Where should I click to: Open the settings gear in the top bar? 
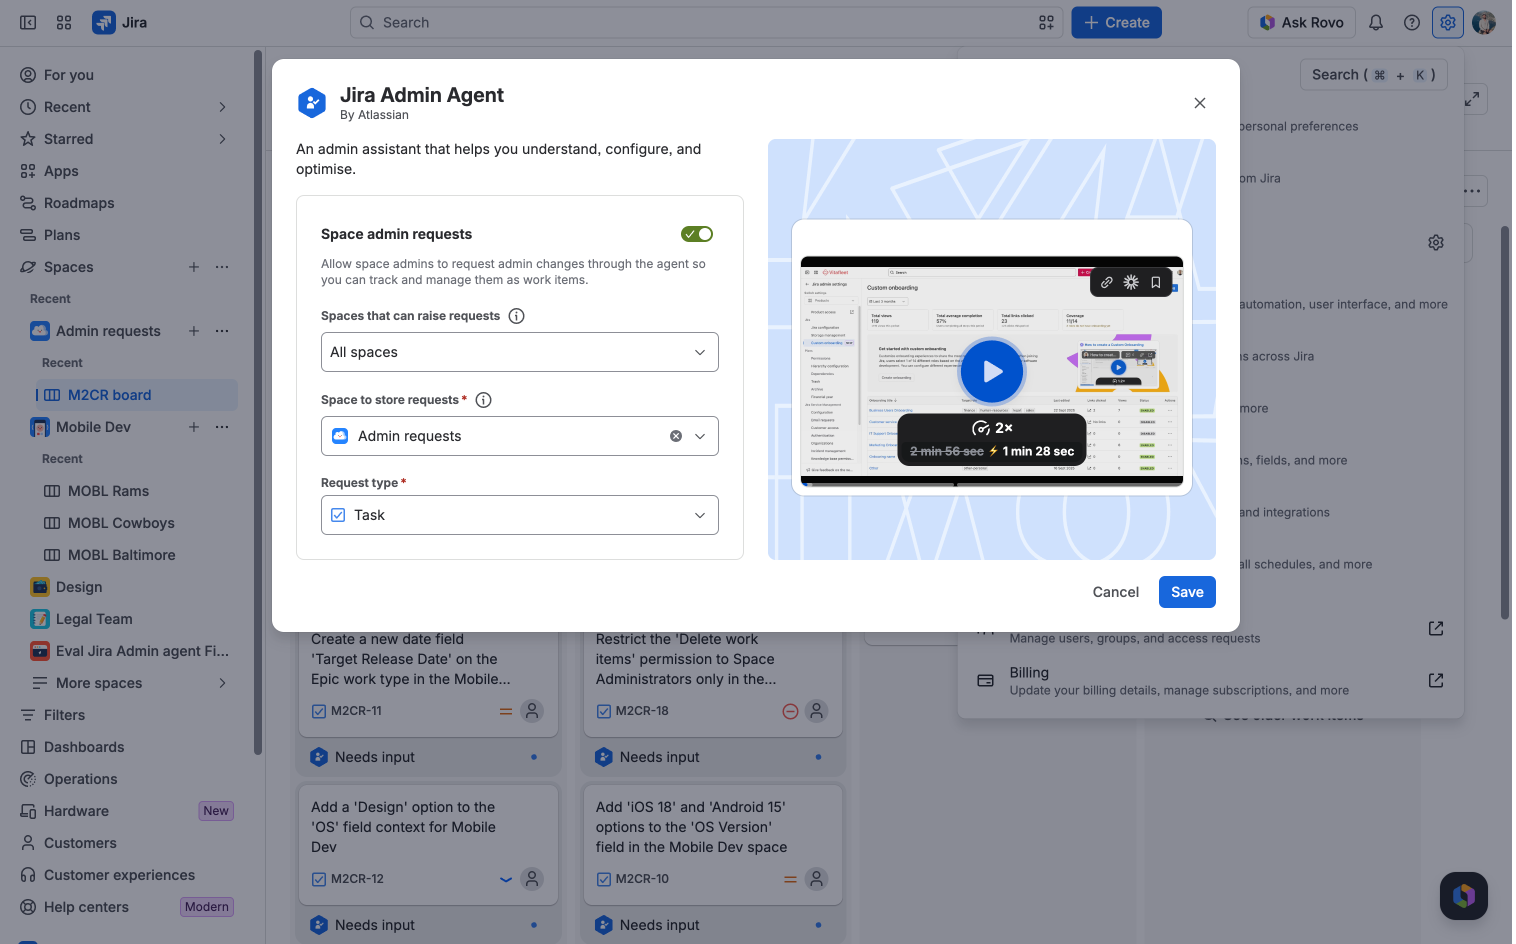point(1448,22)
